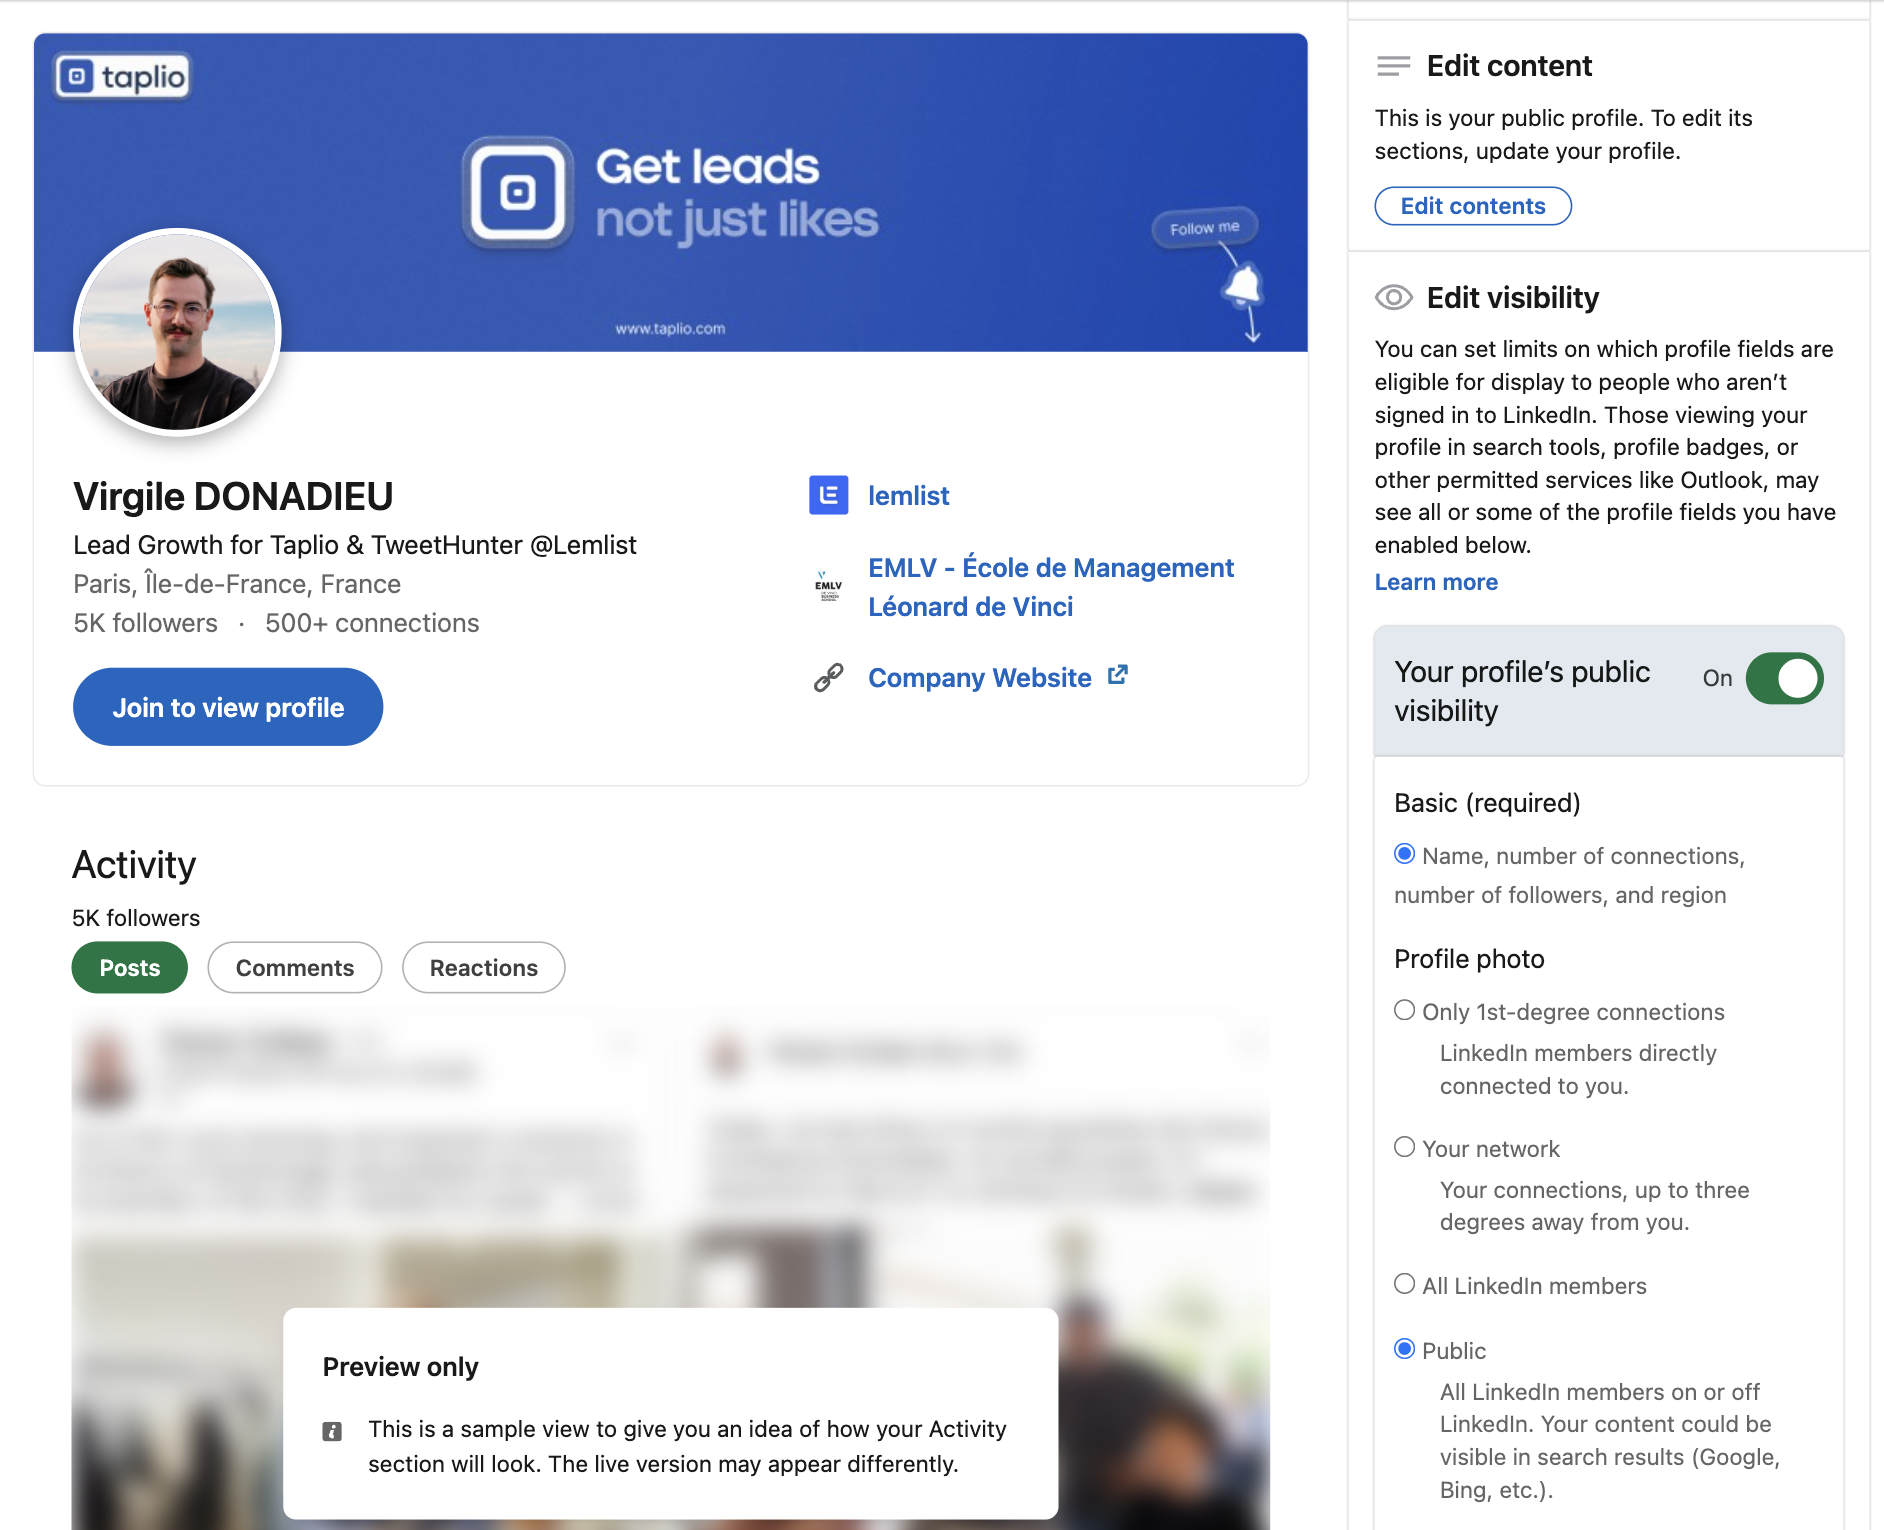Select the All LinkedIn members radio option
This screenshot has width=1884, height=1530.
point(1404,1284)
